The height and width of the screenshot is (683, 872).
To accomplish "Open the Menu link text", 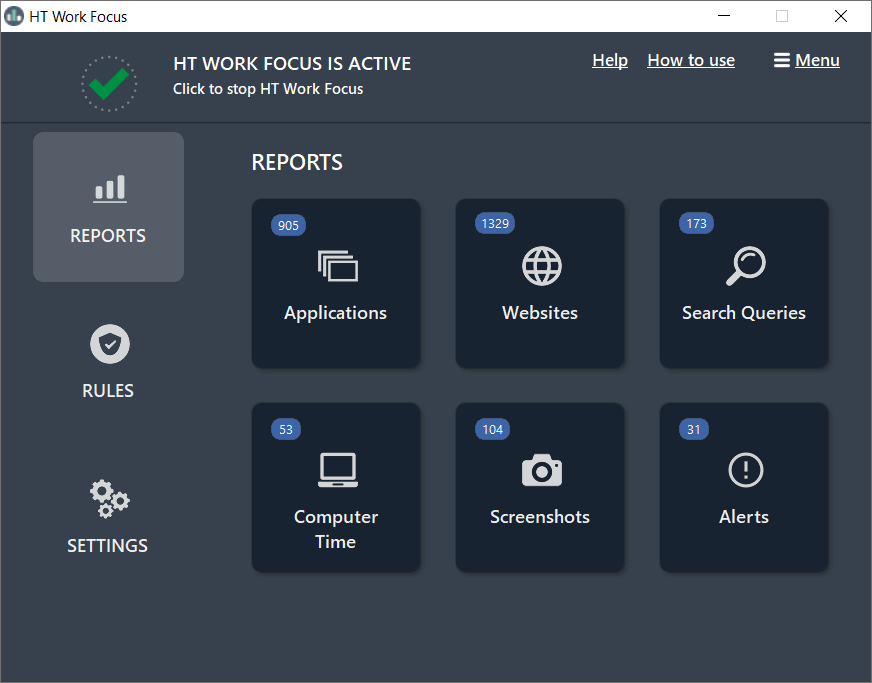I will (x=817, y=60).
